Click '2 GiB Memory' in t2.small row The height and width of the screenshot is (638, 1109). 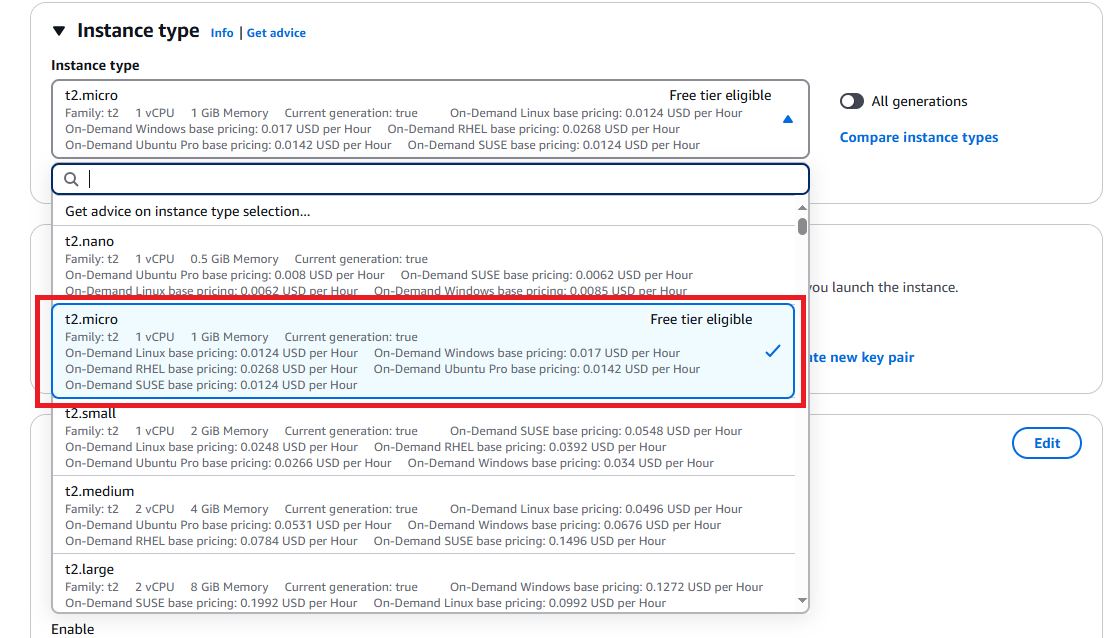tap(229, 431)
